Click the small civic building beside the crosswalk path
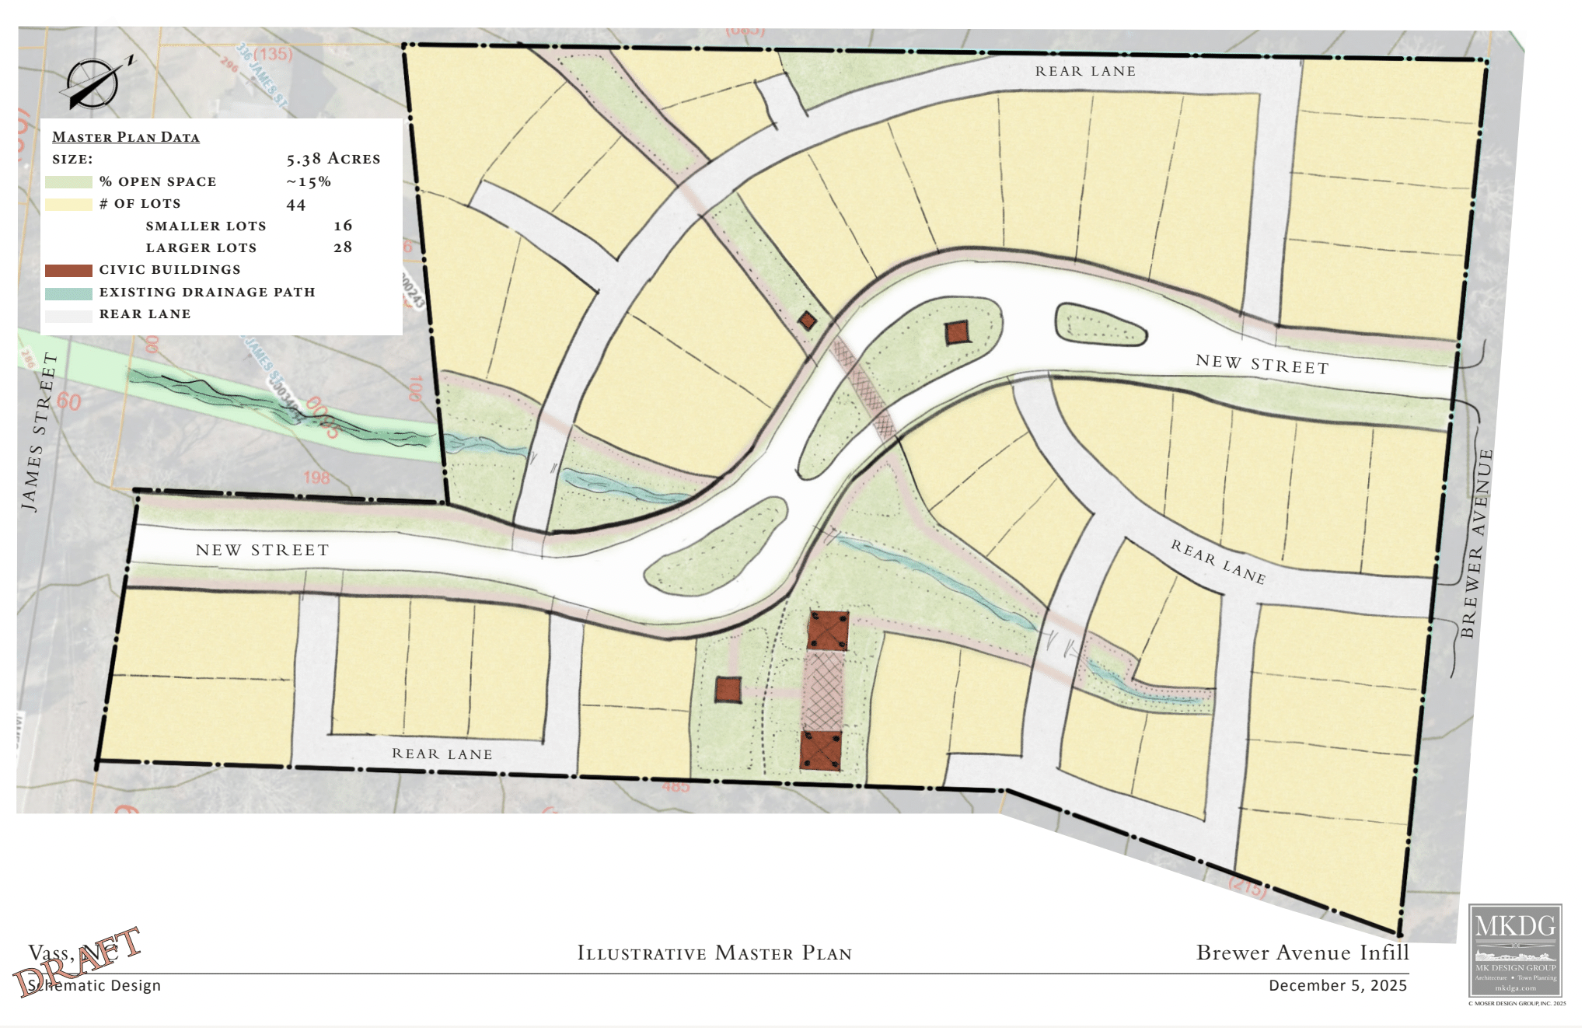The image size is (1582, 1028). pyautogui.click(x=808, y=321)
